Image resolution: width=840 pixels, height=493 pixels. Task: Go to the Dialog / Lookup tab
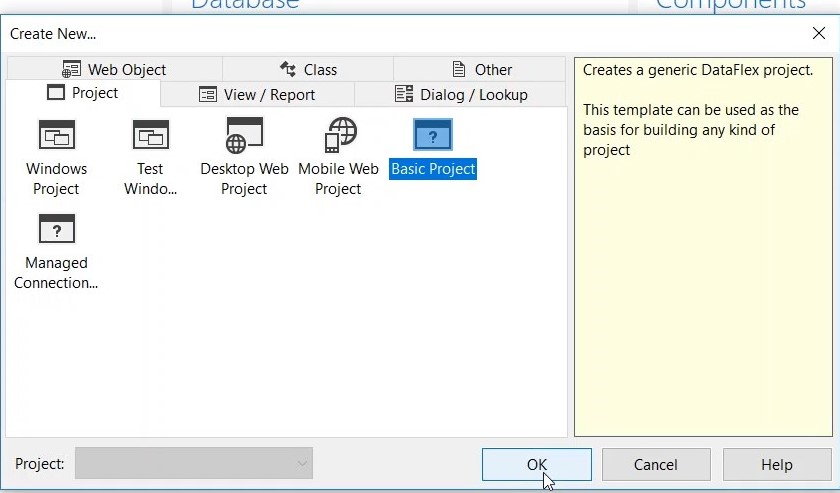pyautogui.click(x=461, y=95)
